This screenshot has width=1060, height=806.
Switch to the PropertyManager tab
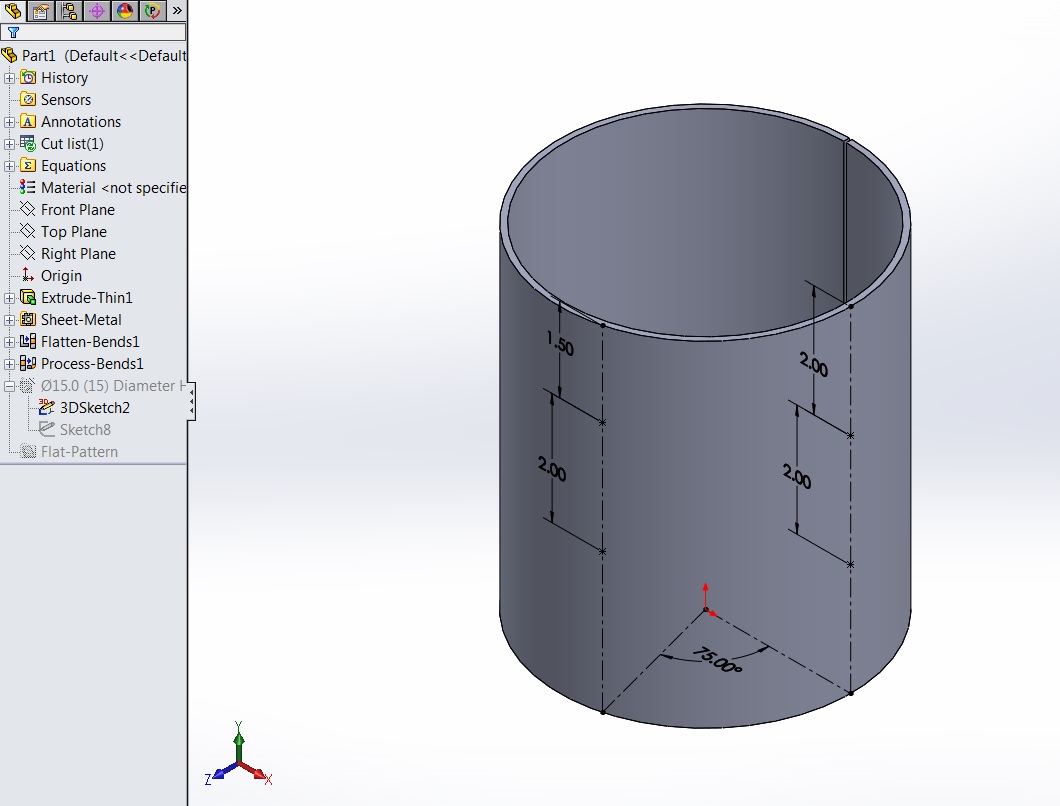40,11
